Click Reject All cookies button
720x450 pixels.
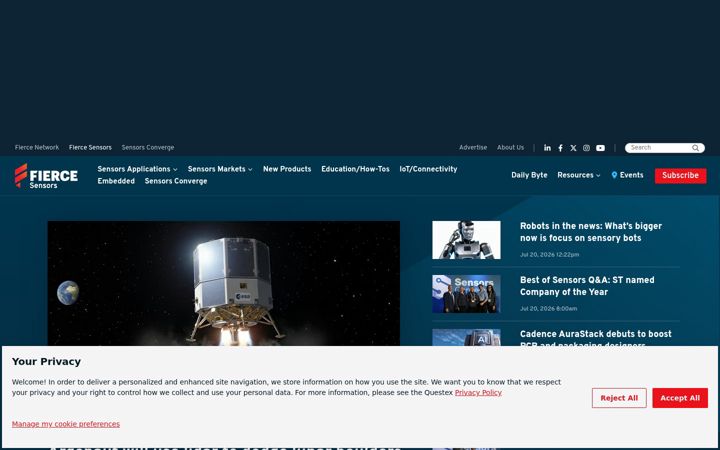coord(619,398)
